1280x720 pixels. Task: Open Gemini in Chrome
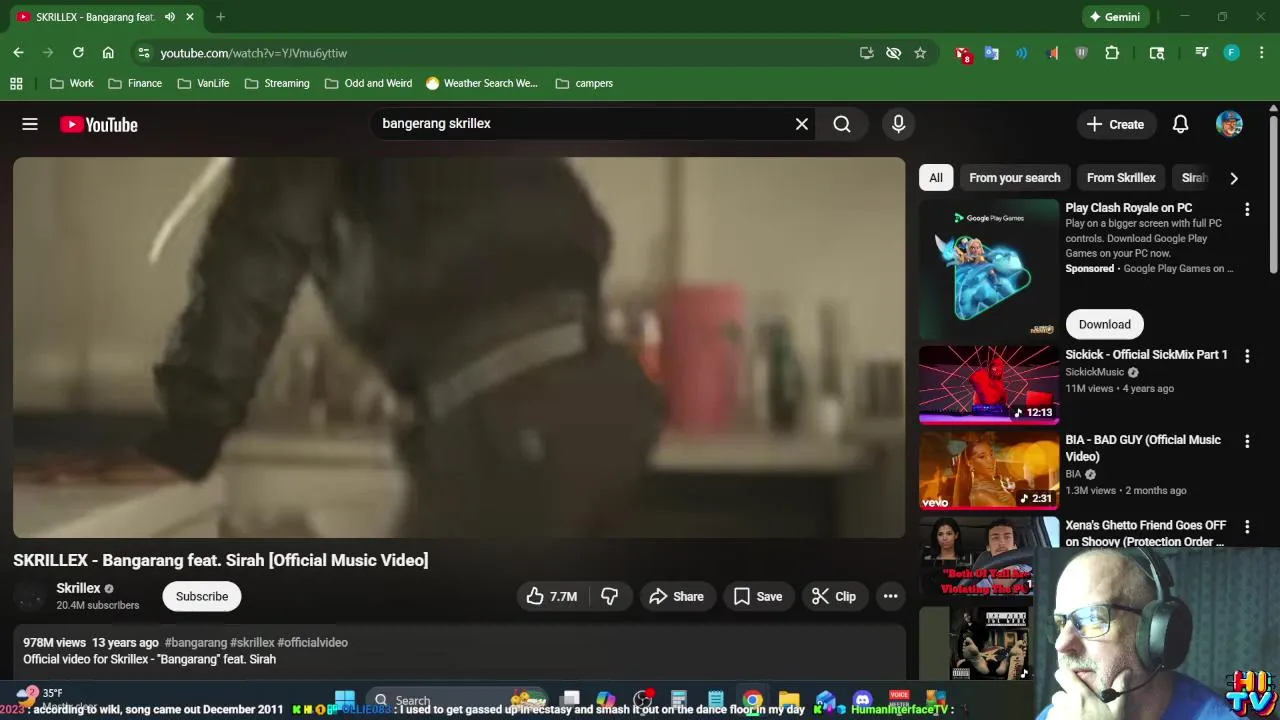[1115, 17]
